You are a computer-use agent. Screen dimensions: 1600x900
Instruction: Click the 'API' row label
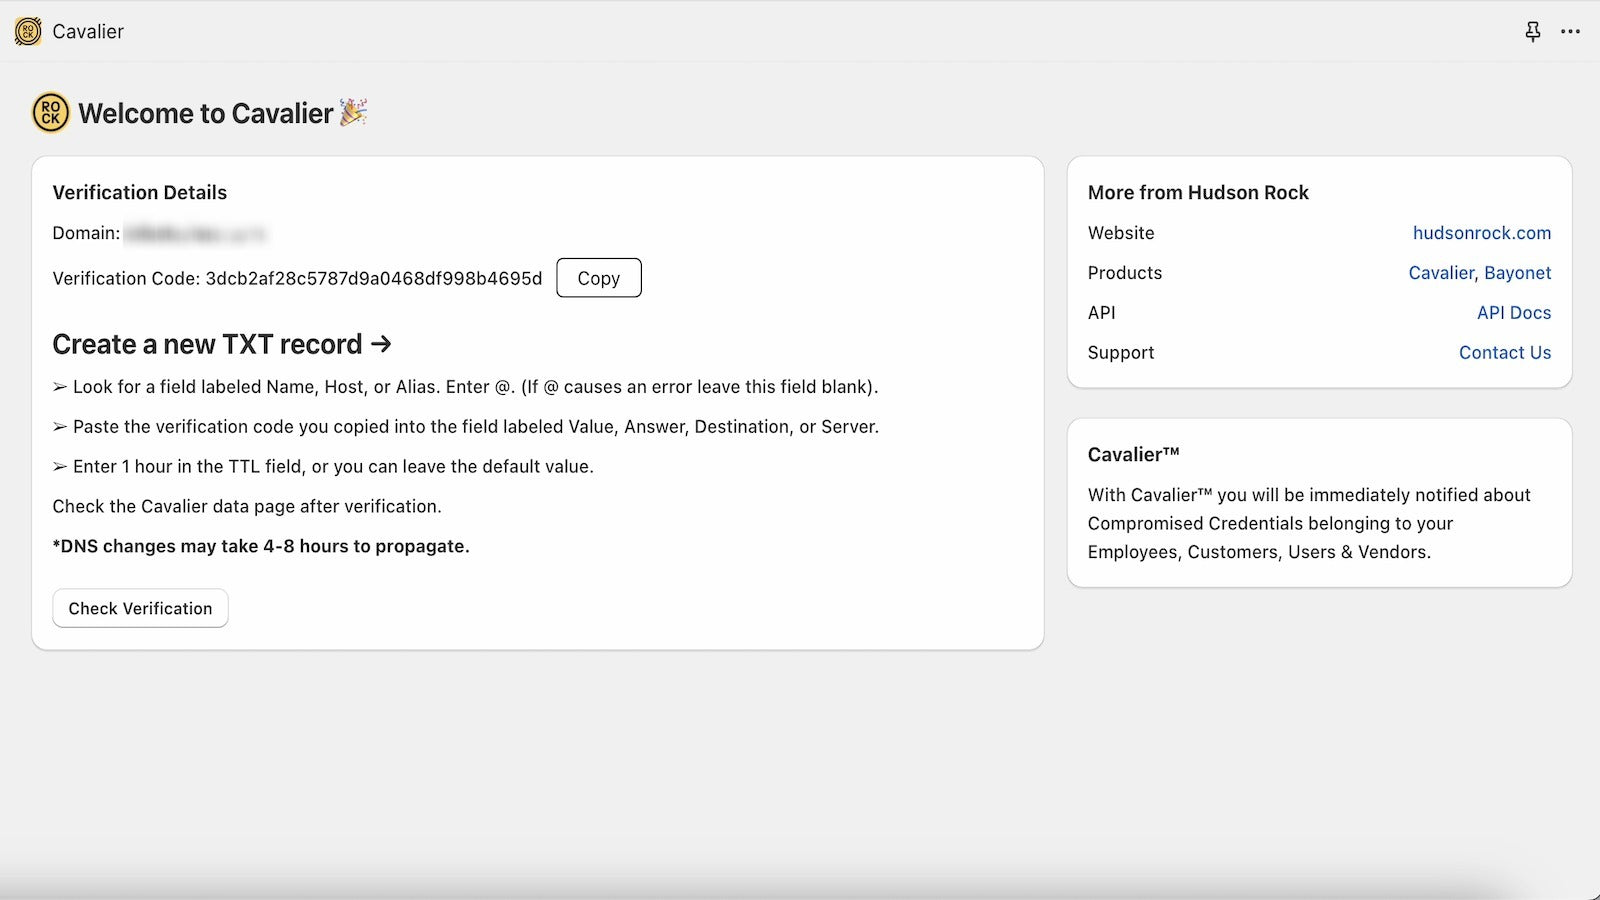[1102, 313]
